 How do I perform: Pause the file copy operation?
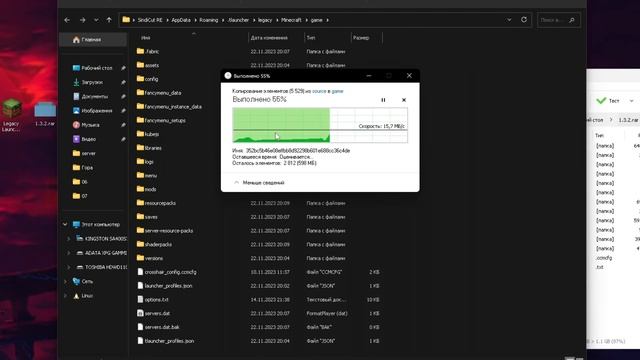point(383,100)
